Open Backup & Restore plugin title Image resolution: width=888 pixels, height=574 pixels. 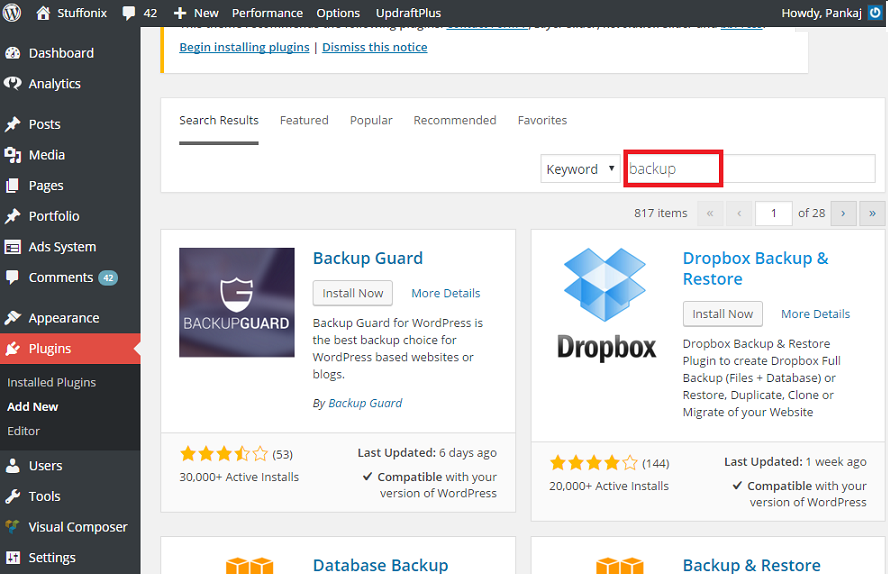[752, 565]
